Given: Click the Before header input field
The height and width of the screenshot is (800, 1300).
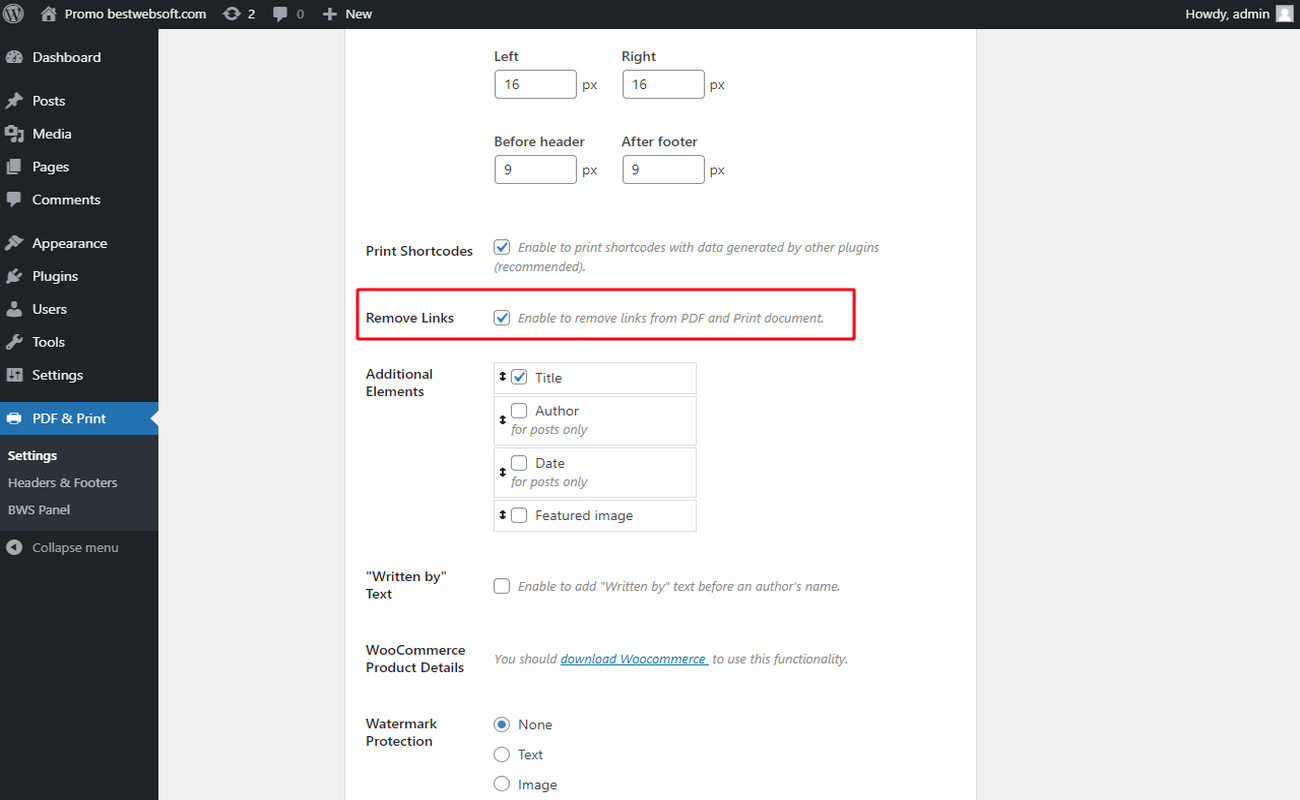Looking at the screenshot, I should tap(535, 170).
